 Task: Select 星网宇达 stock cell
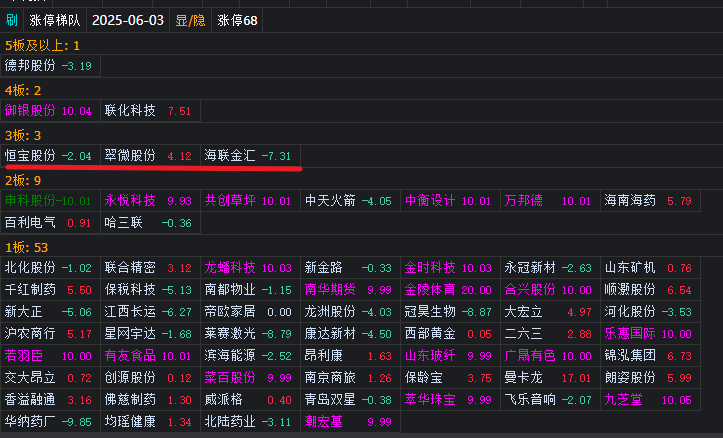pyautogui.click(x=150, y=334)
